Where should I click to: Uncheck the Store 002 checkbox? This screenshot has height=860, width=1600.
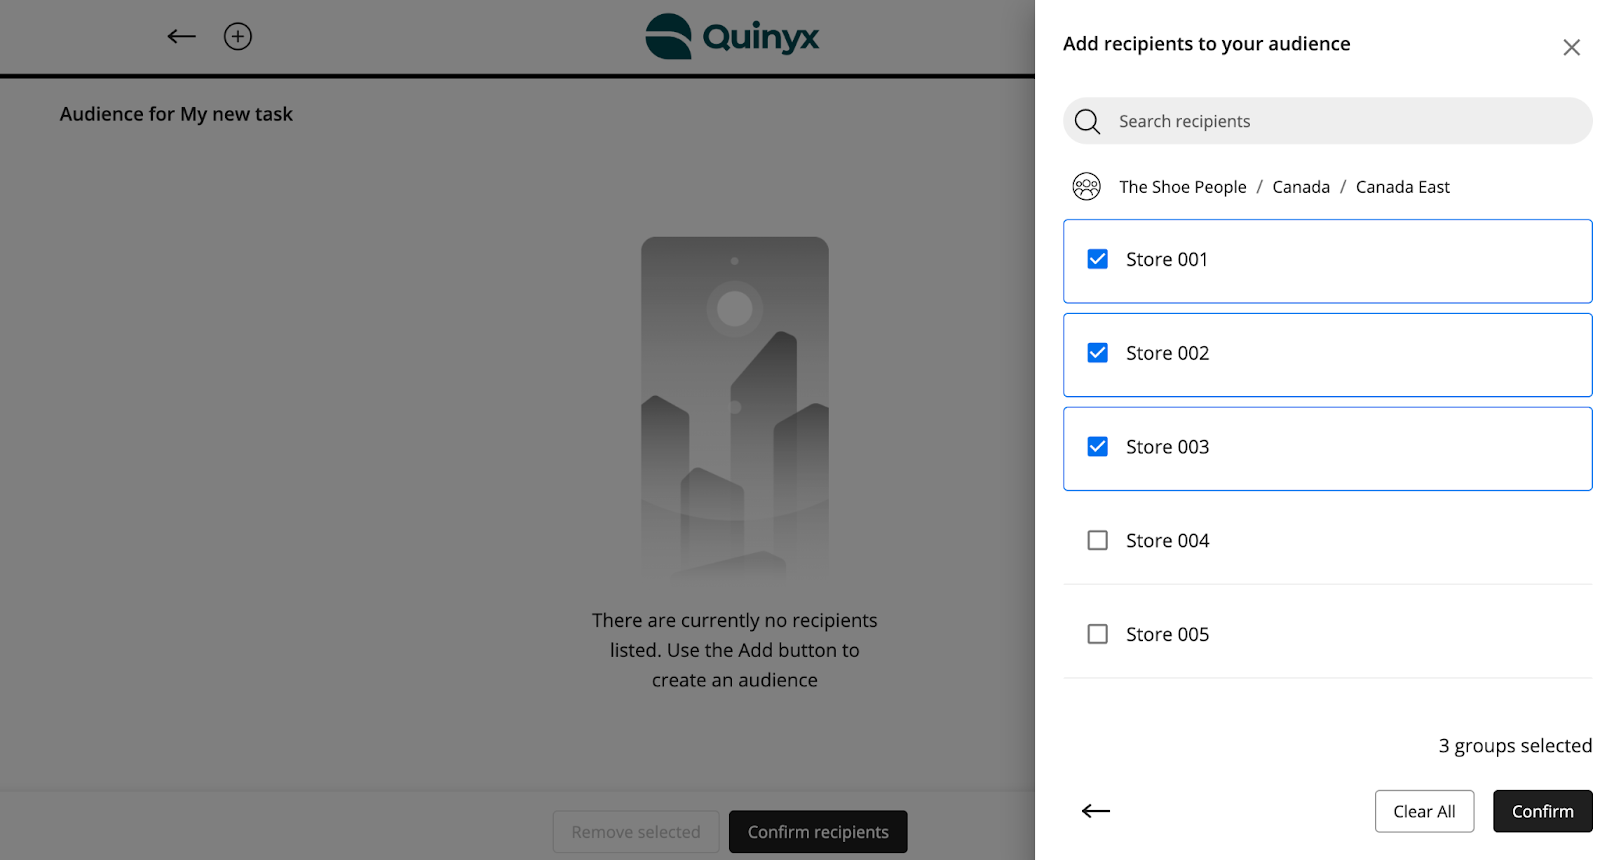tap(1097, 353)
